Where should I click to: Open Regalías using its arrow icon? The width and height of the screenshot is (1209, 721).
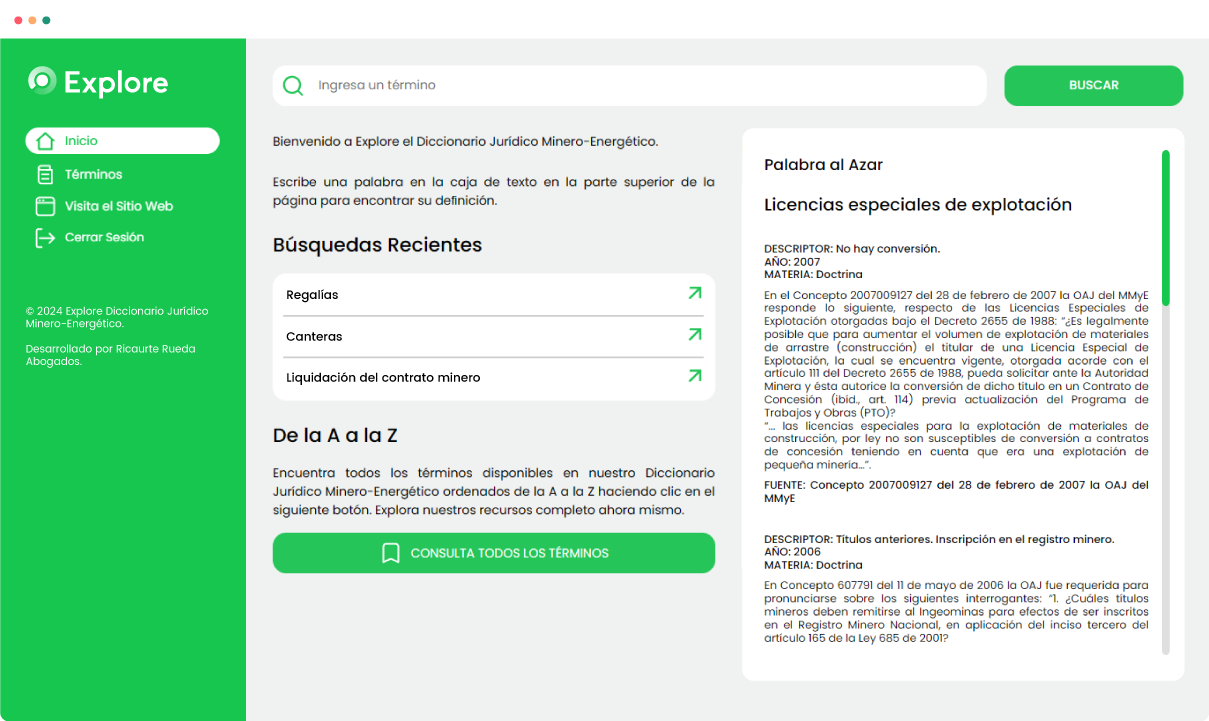[694, 294]
